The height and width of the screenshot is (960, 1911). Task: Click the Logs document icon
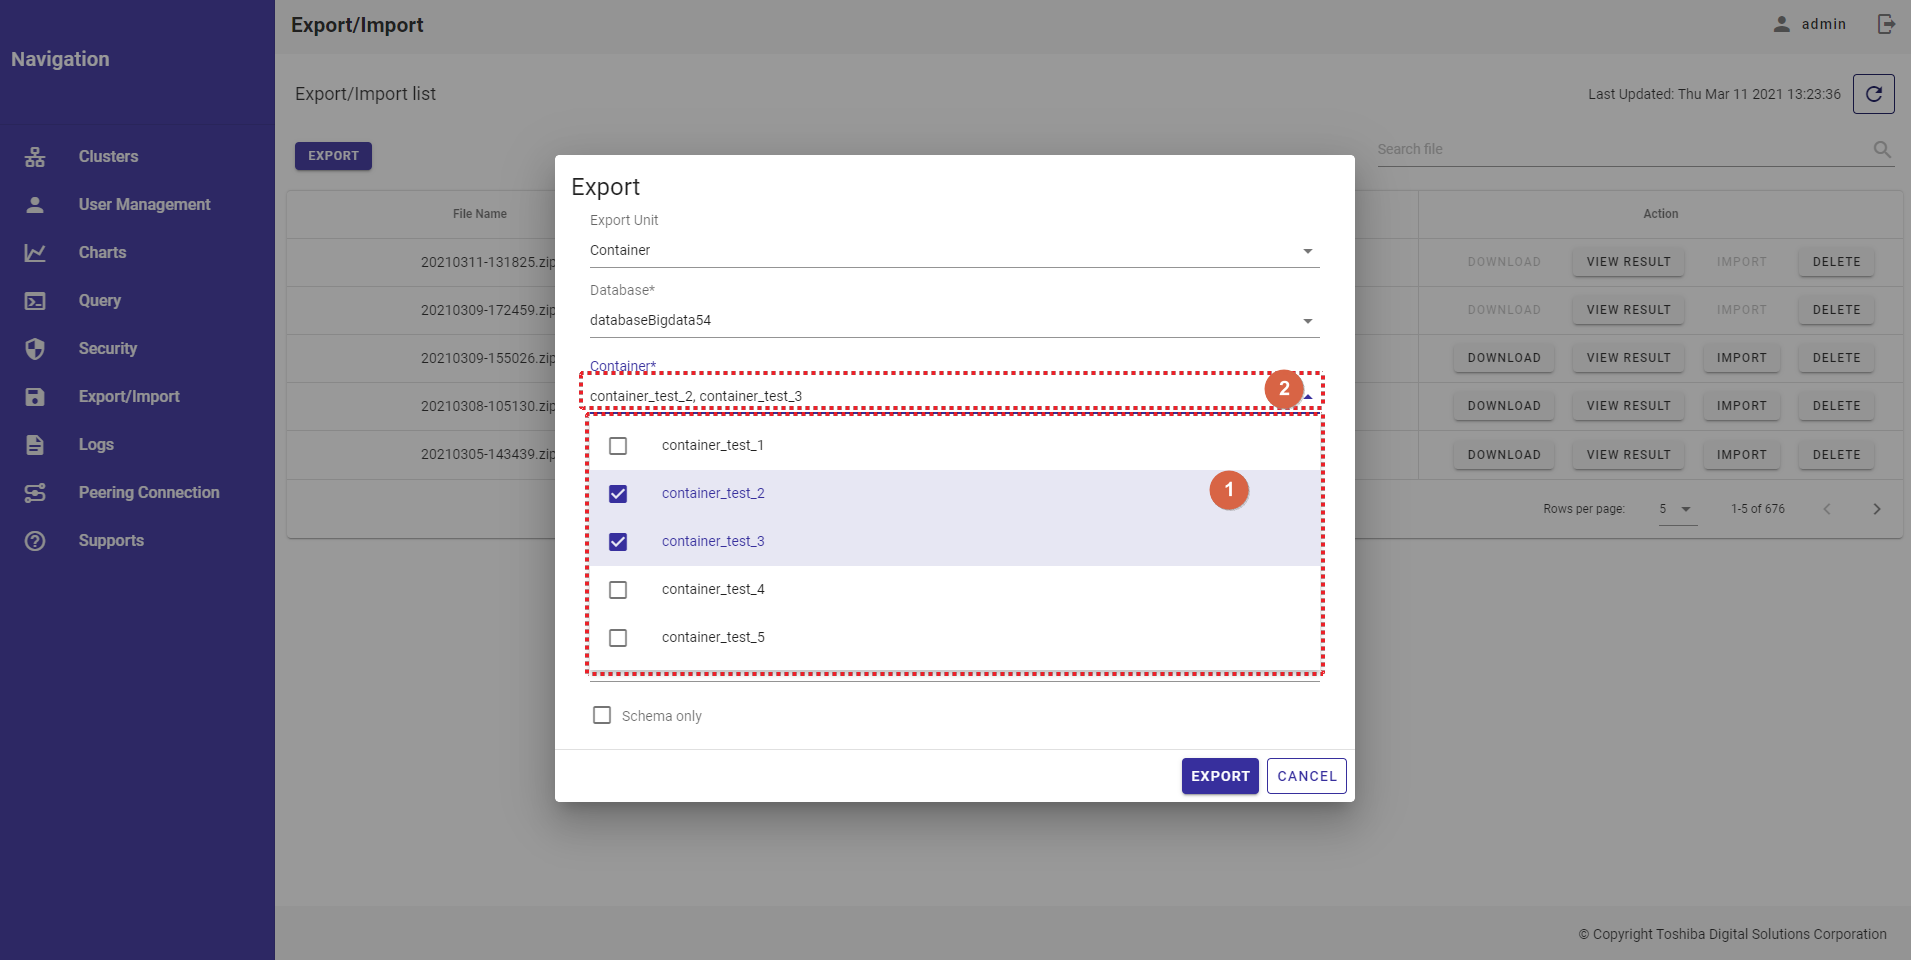tap(35, 445)
